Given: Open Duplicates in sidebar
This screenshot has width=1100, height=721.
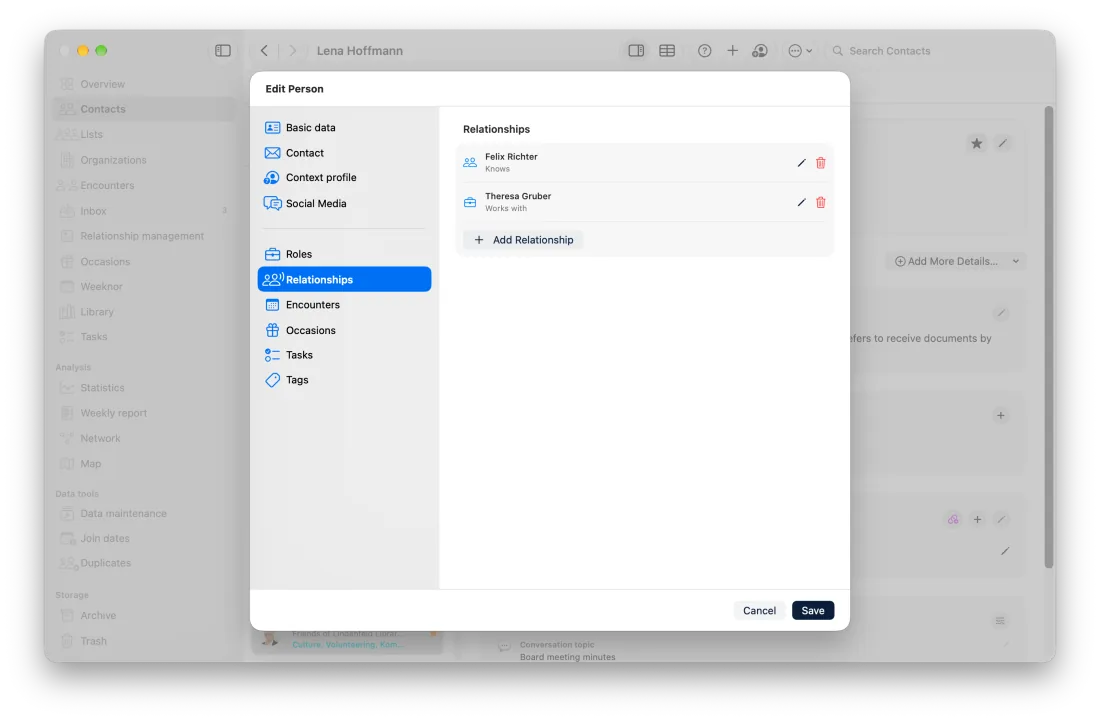Looking at the screenshot, I should point(145,563).
